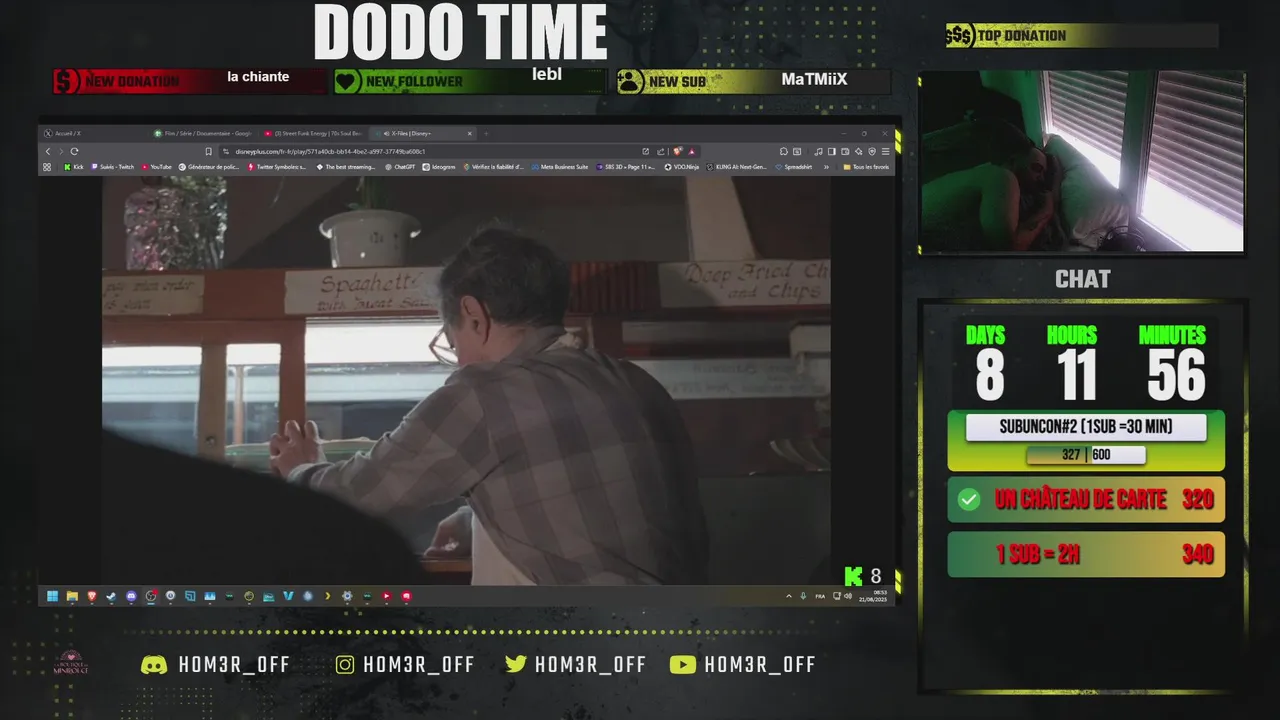Open the settings gear taskbar icon

point(347,596)
